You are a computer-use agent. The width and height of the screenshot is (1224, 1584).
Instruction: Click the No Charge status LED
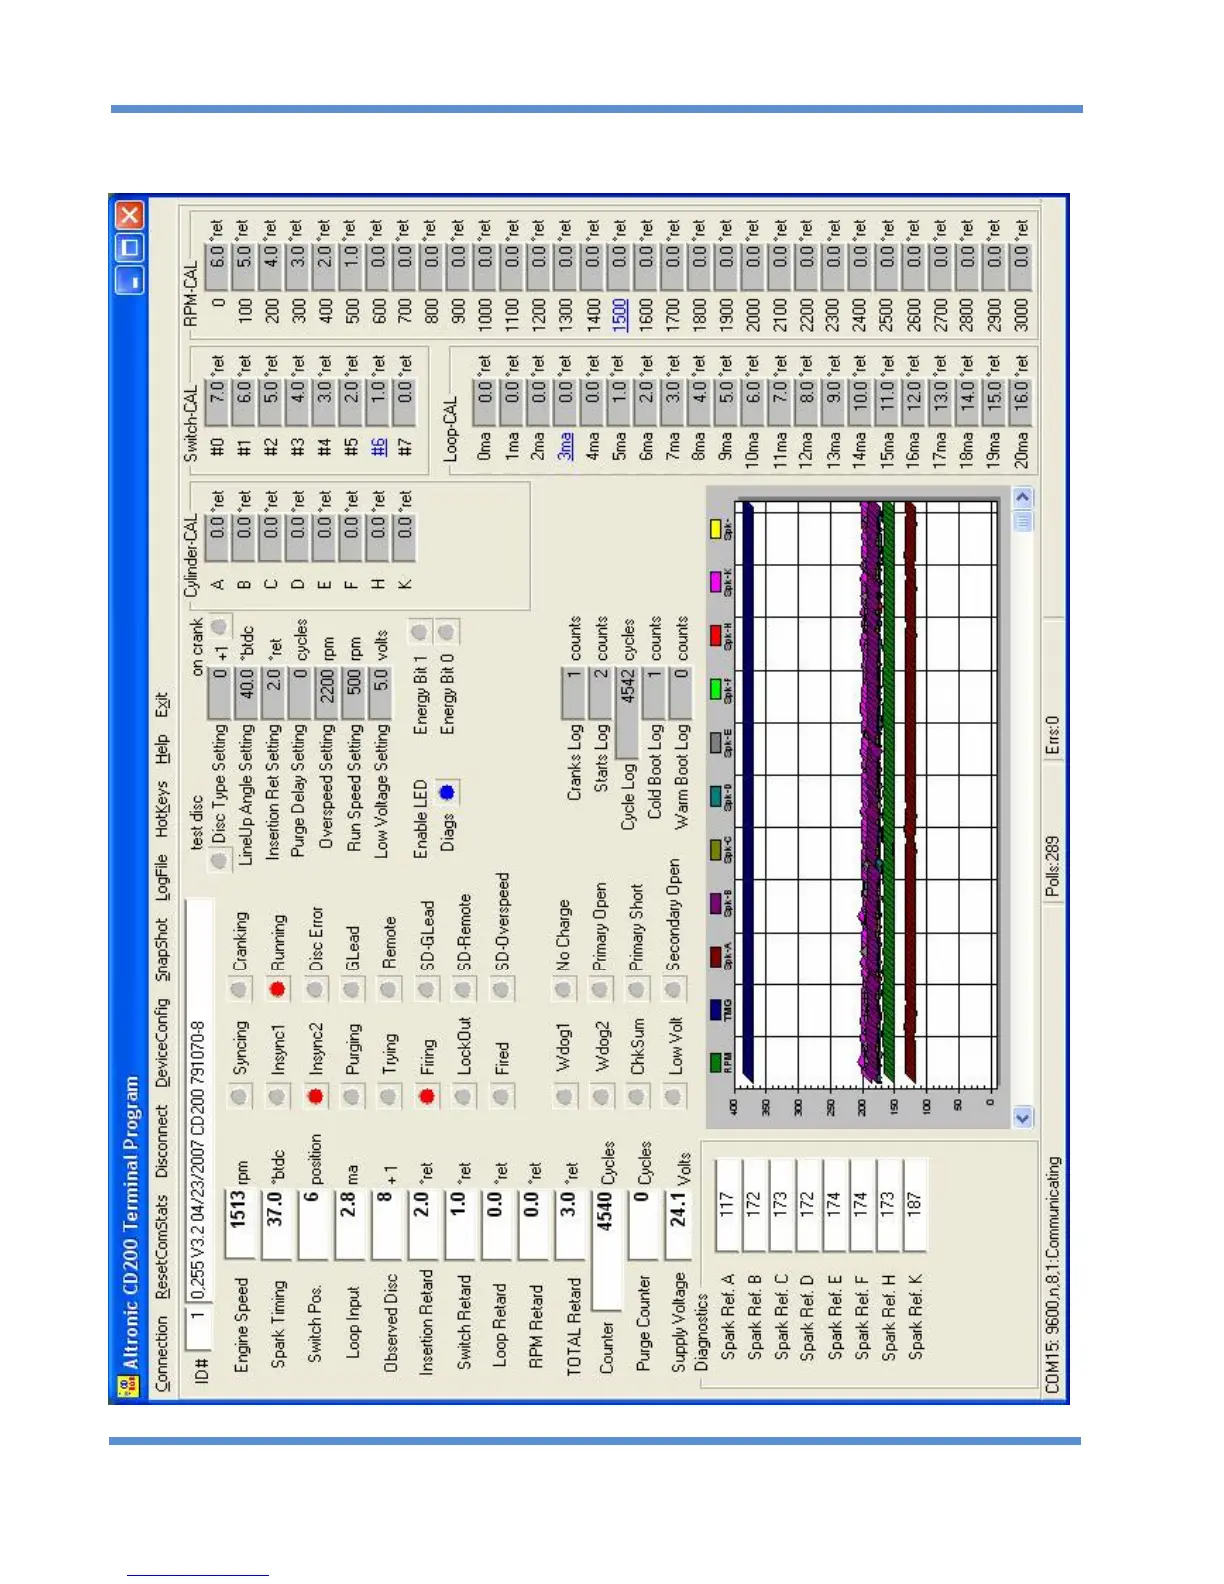[563, 989]
